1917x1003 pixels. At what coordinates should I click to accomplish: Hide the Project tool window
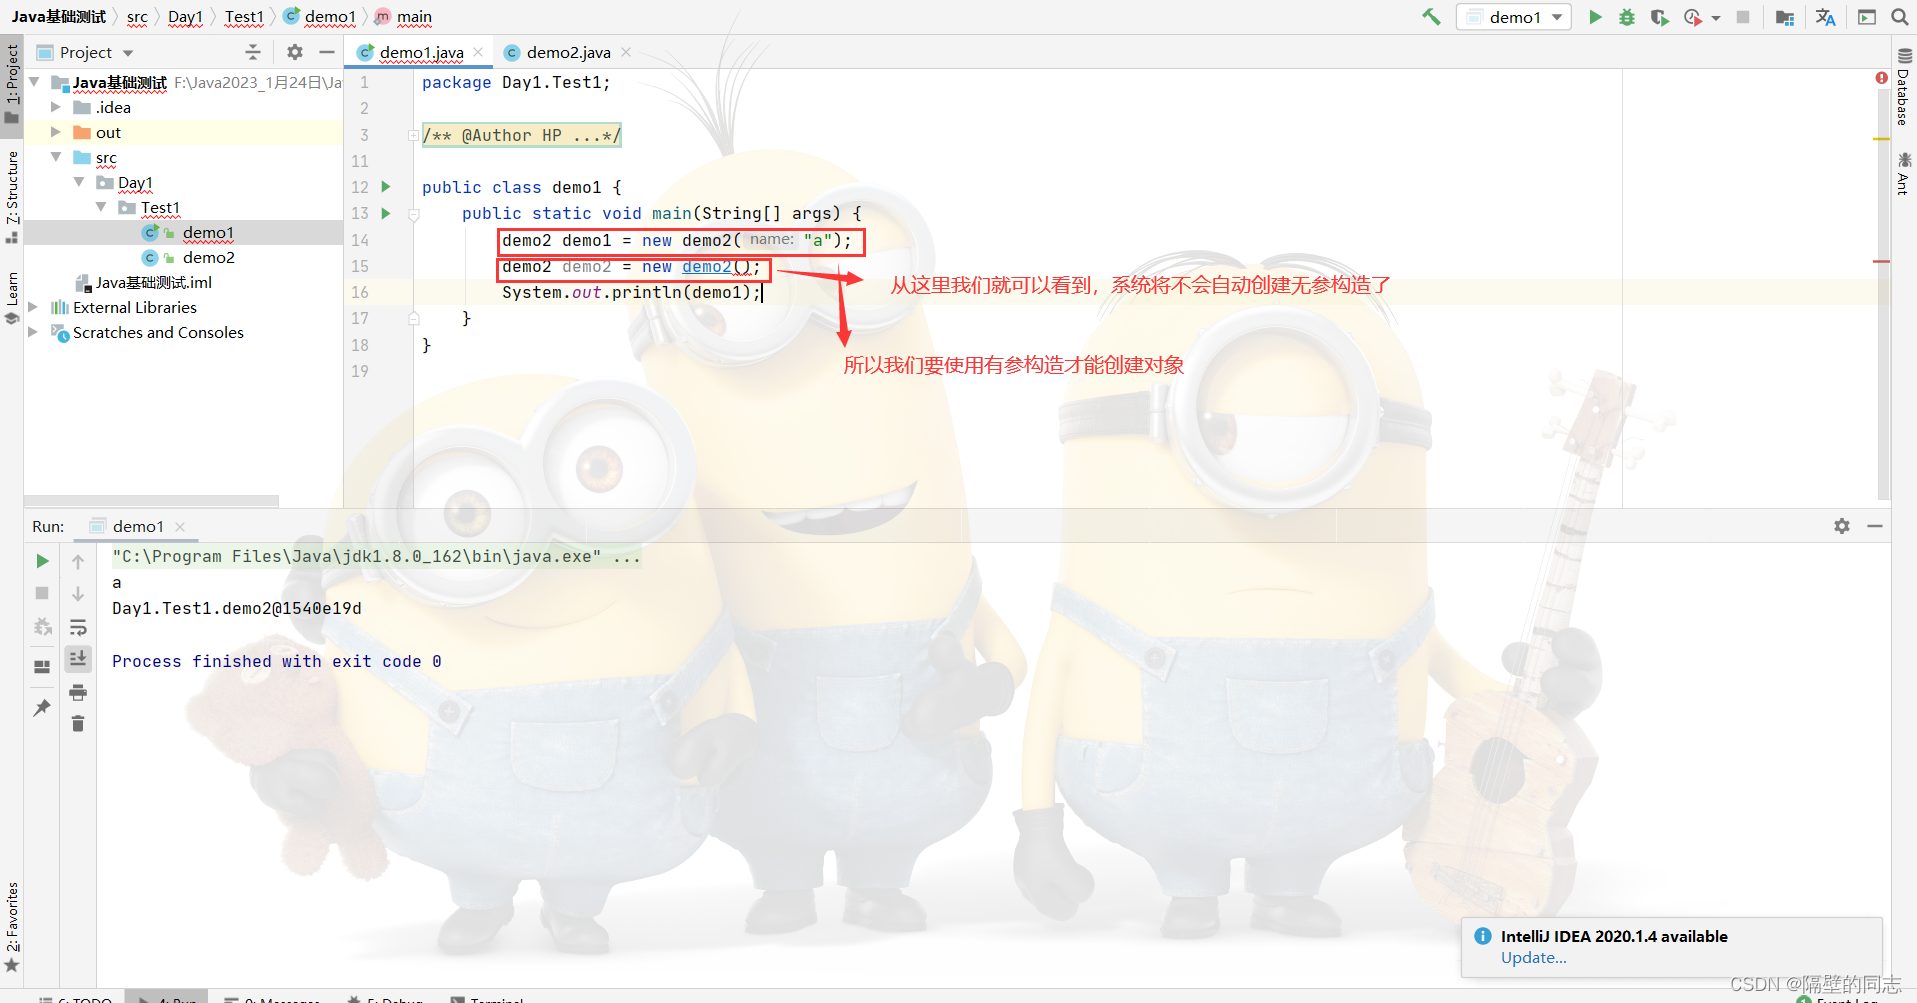click(327, 52)
